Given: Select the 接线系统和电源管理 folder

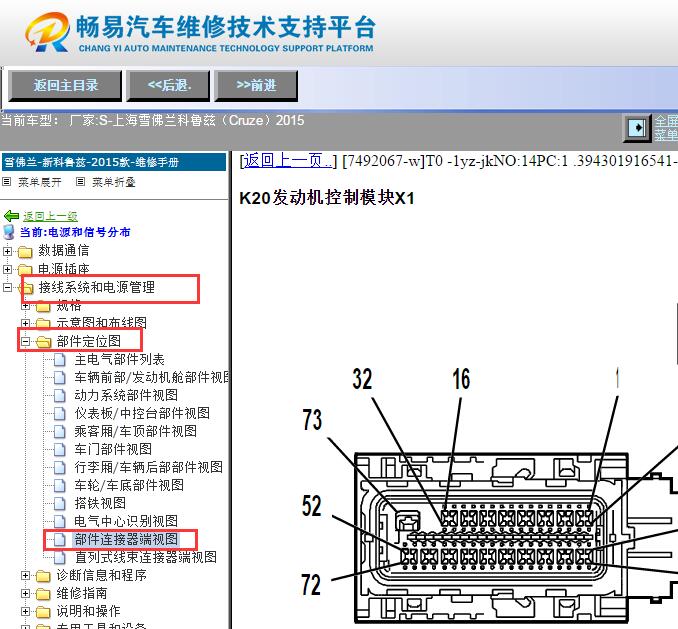Looking at the screenshot, I should (x=96, y=287).
